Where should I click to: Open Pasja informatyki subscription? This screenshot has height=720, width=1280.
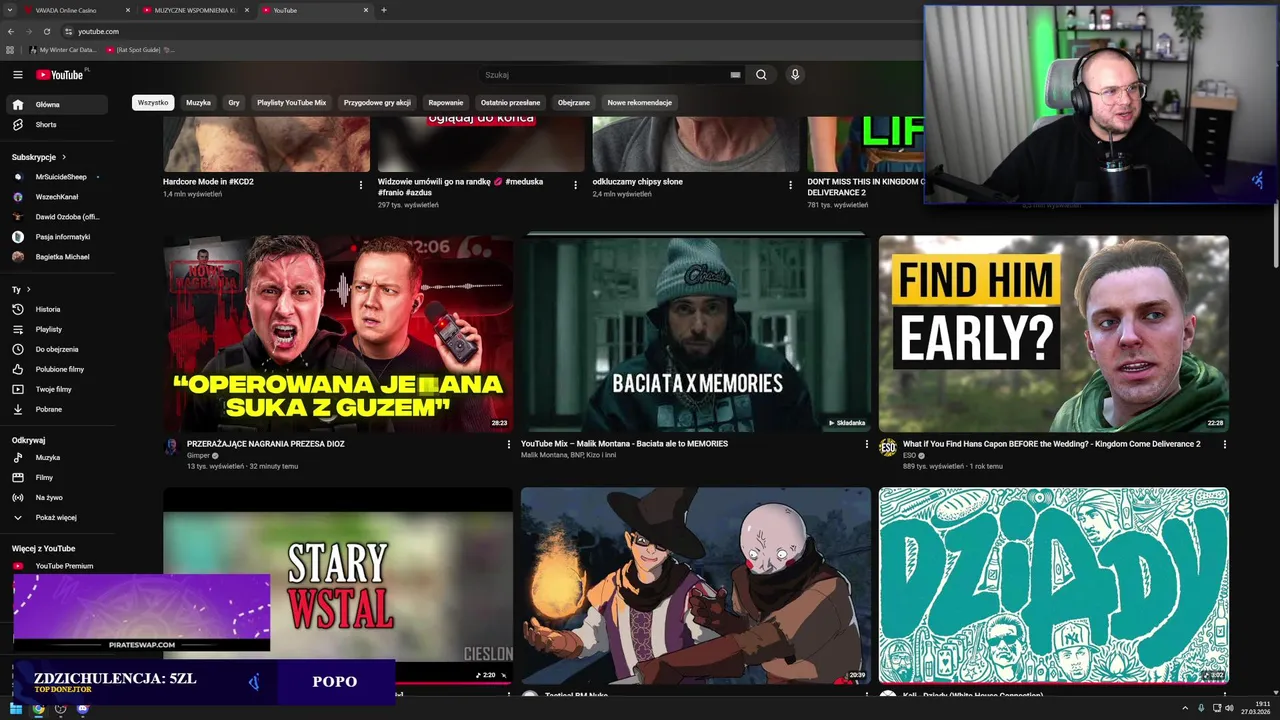pyautogui.click(x=58, y=237)
